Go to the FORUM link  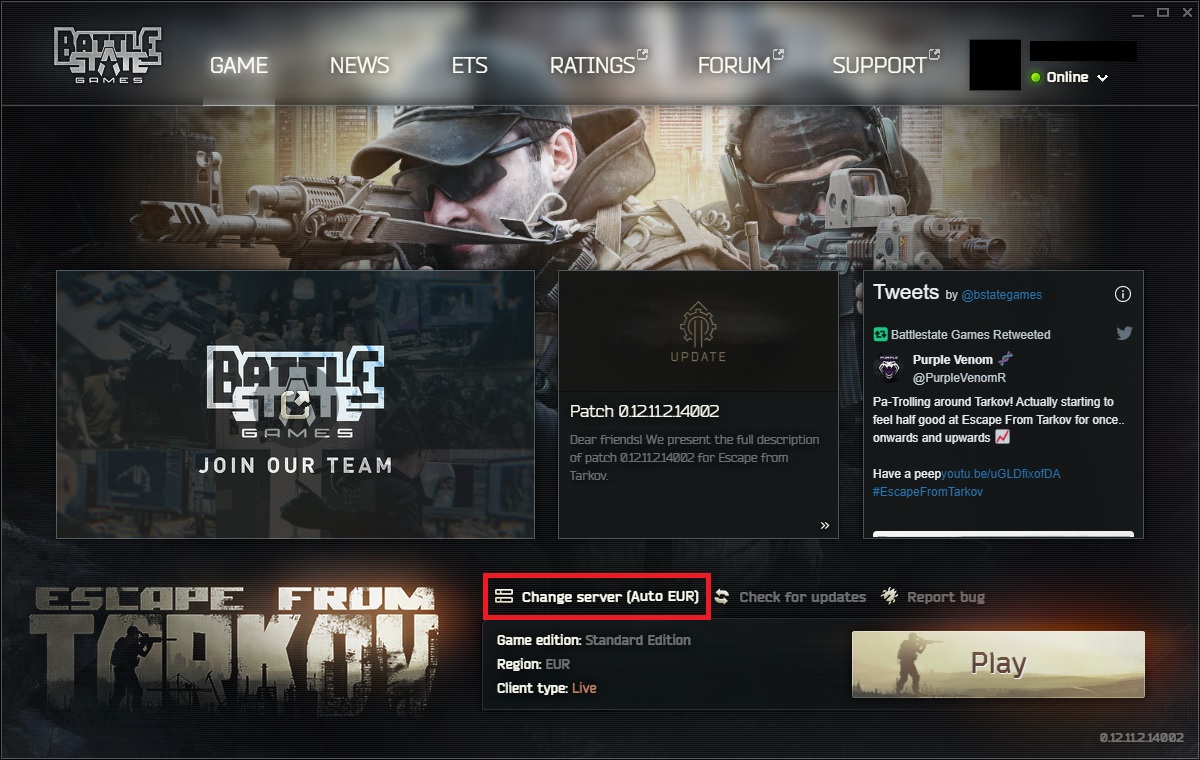(x=740, y=64)
